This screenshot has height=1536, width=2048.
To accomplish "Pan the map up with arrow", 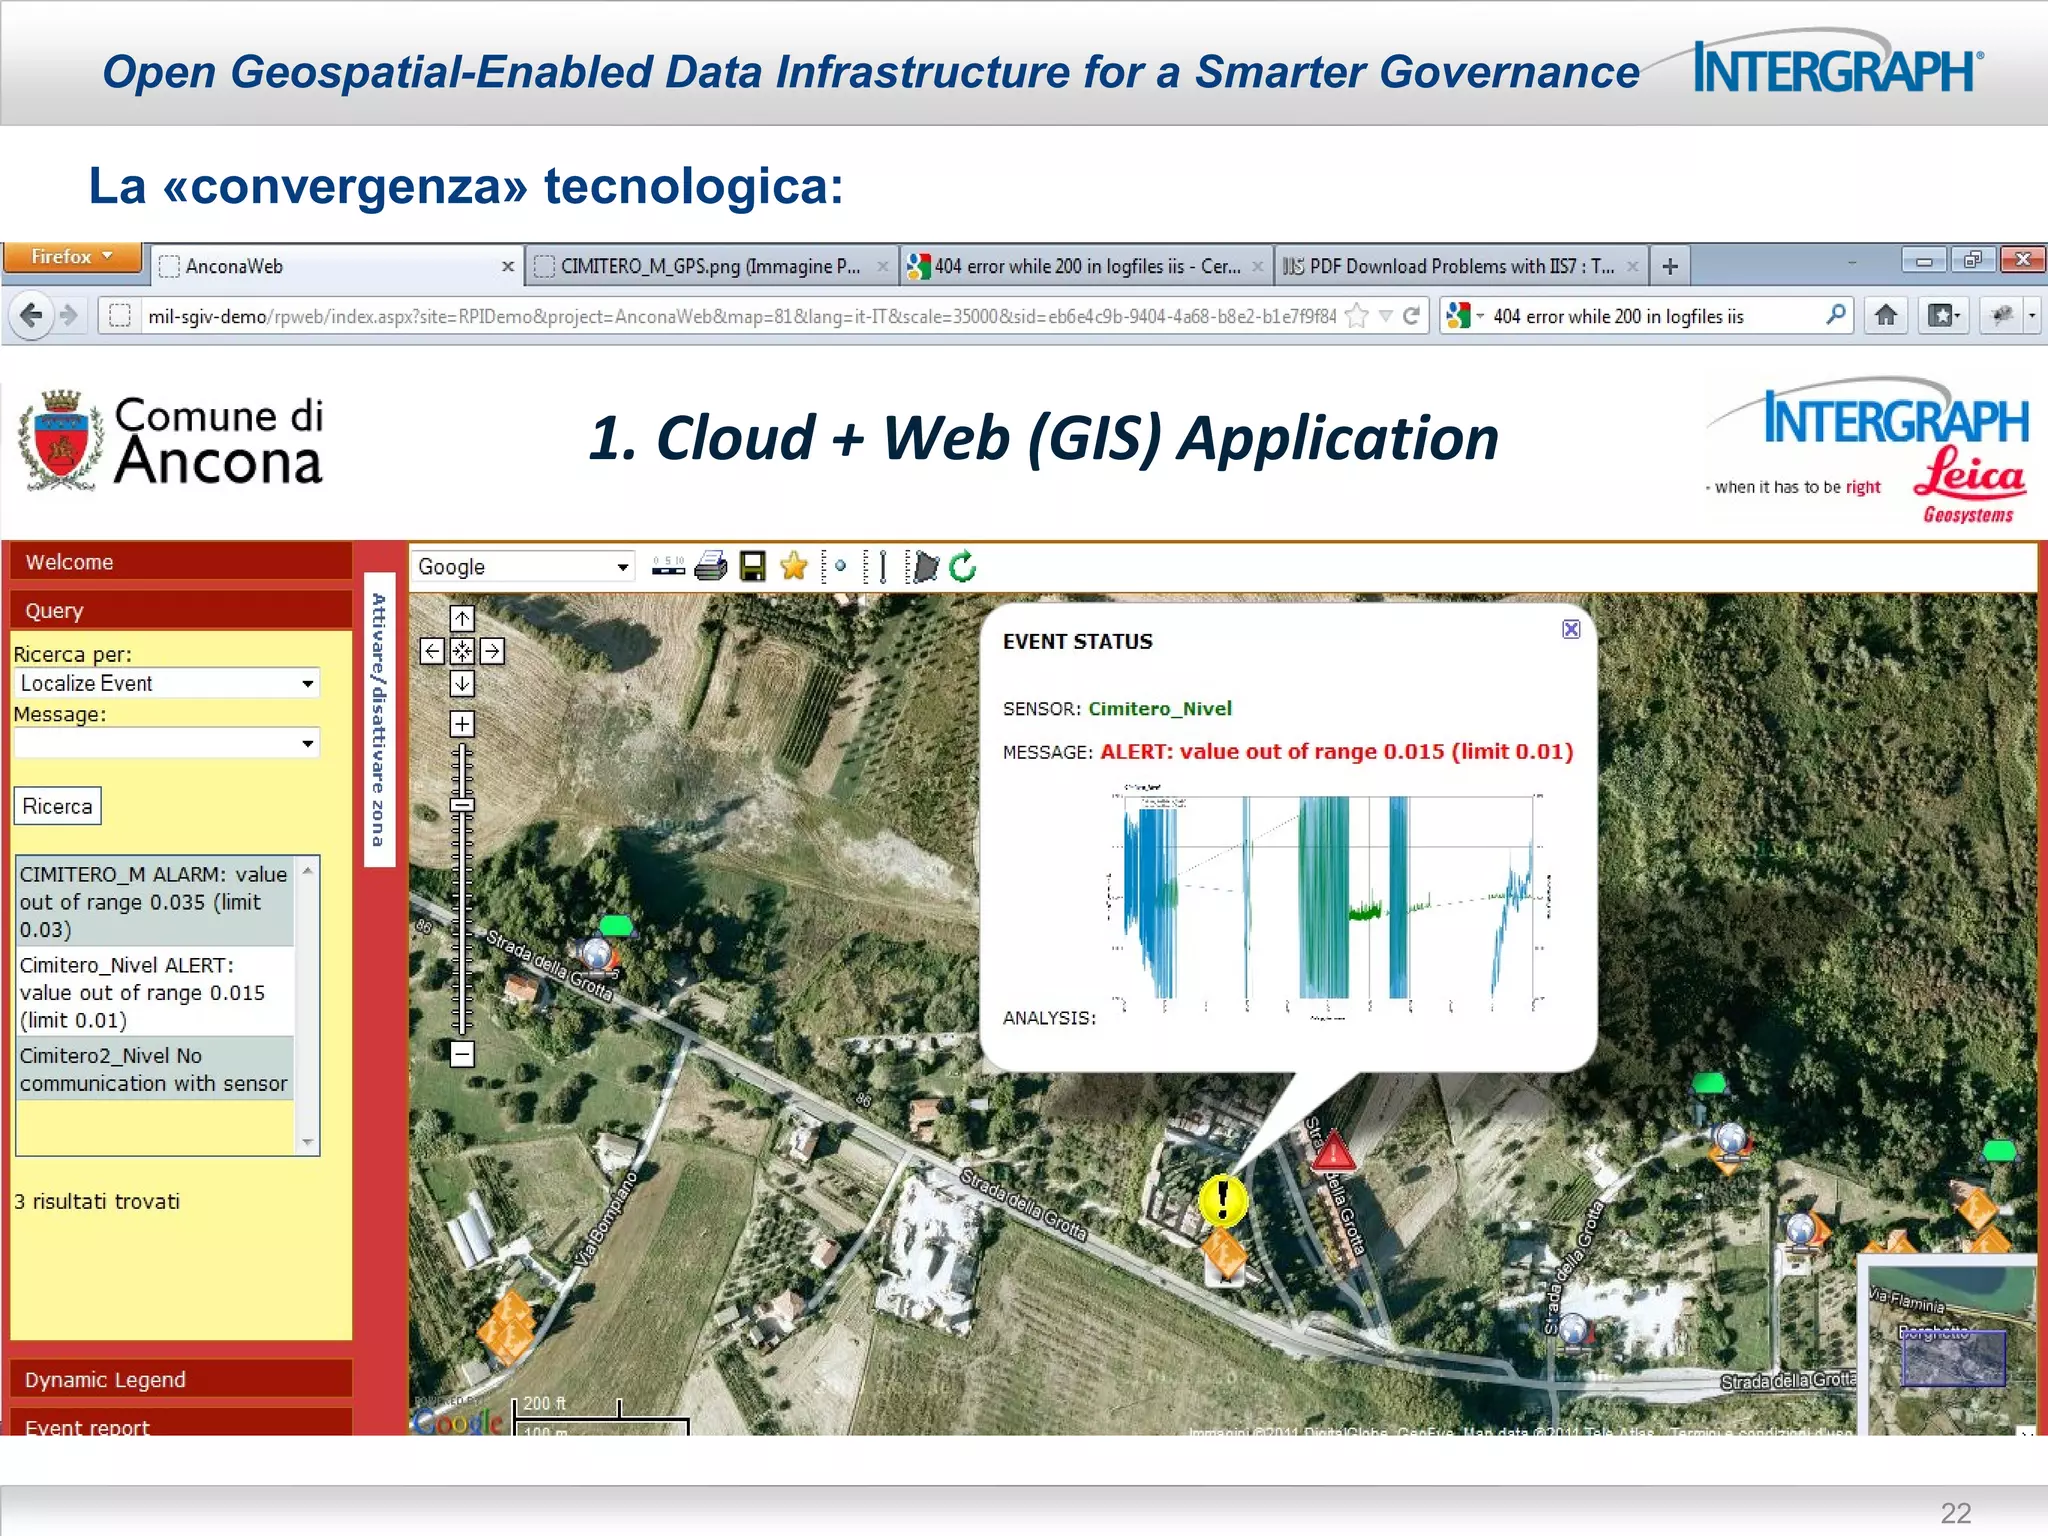I will [x=462, y=619].
